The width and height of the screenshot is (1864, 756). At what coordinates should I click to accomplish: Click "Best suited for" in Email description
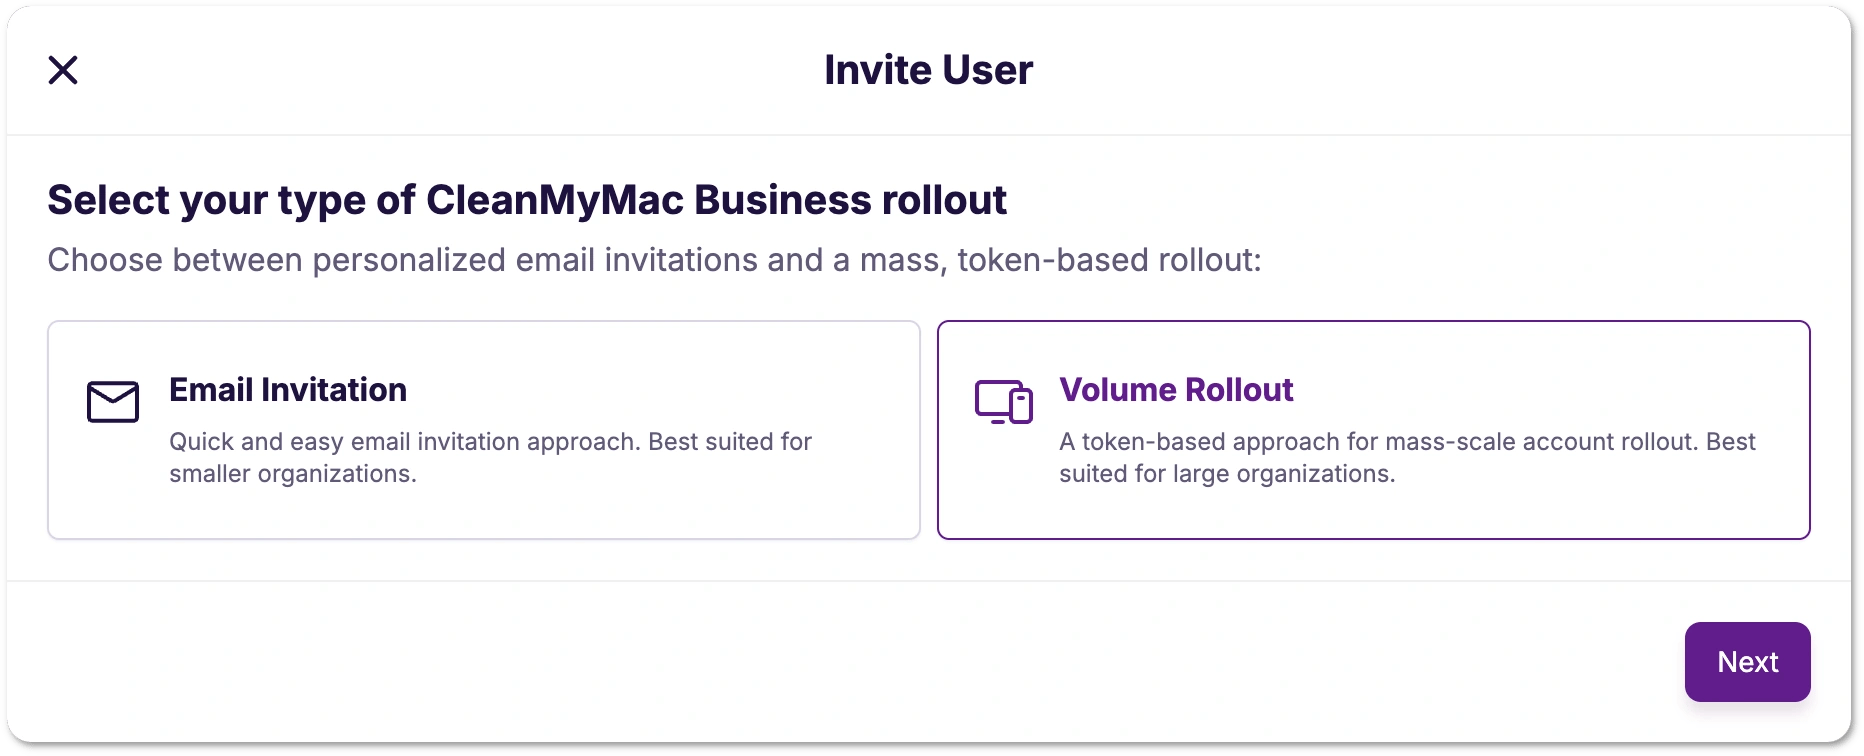coord(730,442)
